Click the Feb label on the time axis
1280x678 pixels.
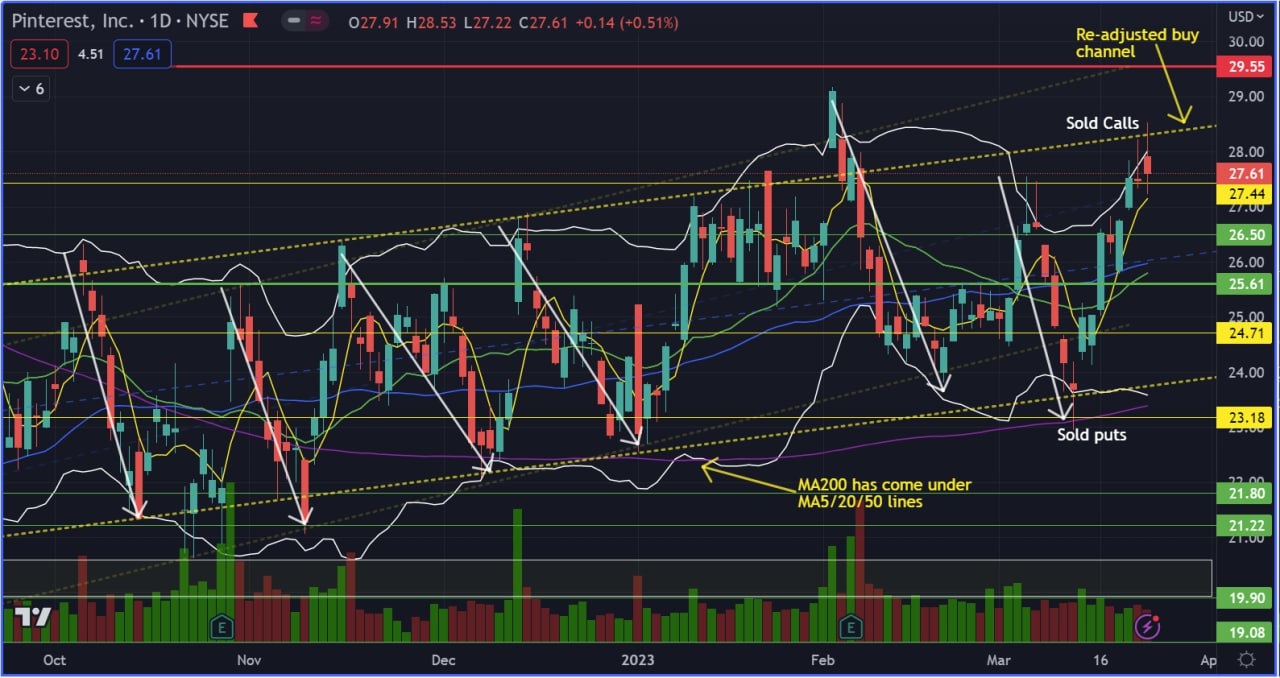(822, 660)
